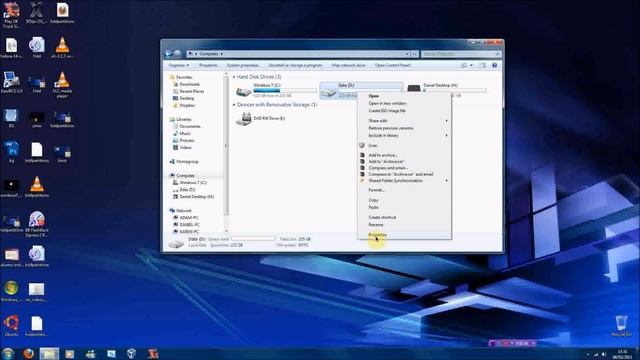
Task: Click the taskbar volume icon
Action: pyautogui.click(x=604, y=355)
